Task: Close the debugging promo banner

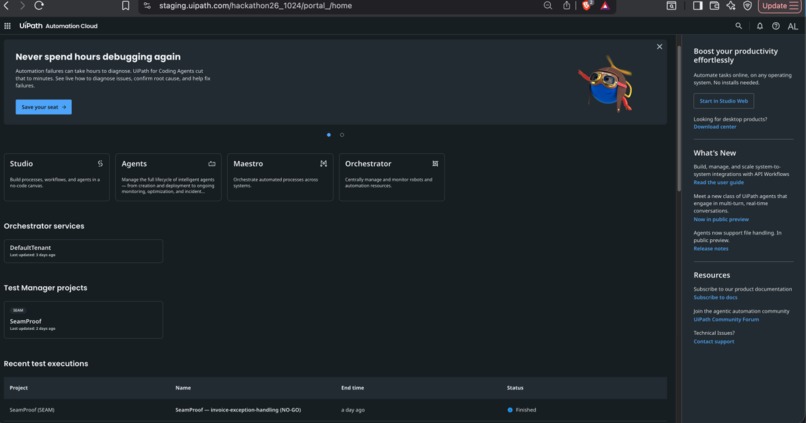Action: [x=660, y=47]
